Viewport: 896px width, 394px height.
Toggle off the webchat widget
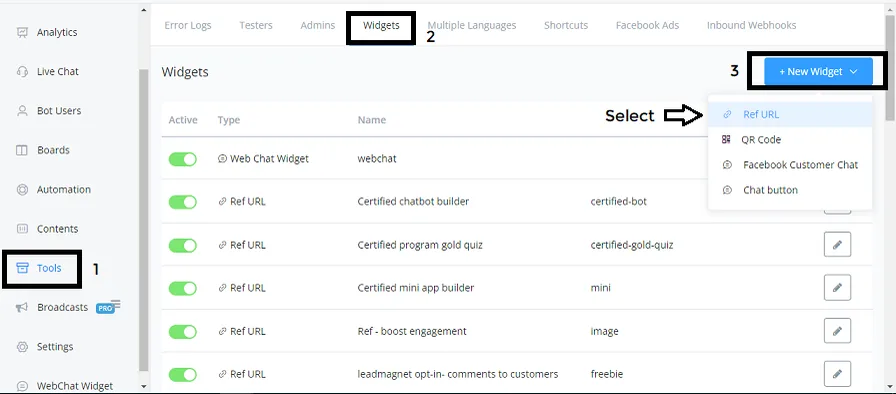[x=182, y=159]
